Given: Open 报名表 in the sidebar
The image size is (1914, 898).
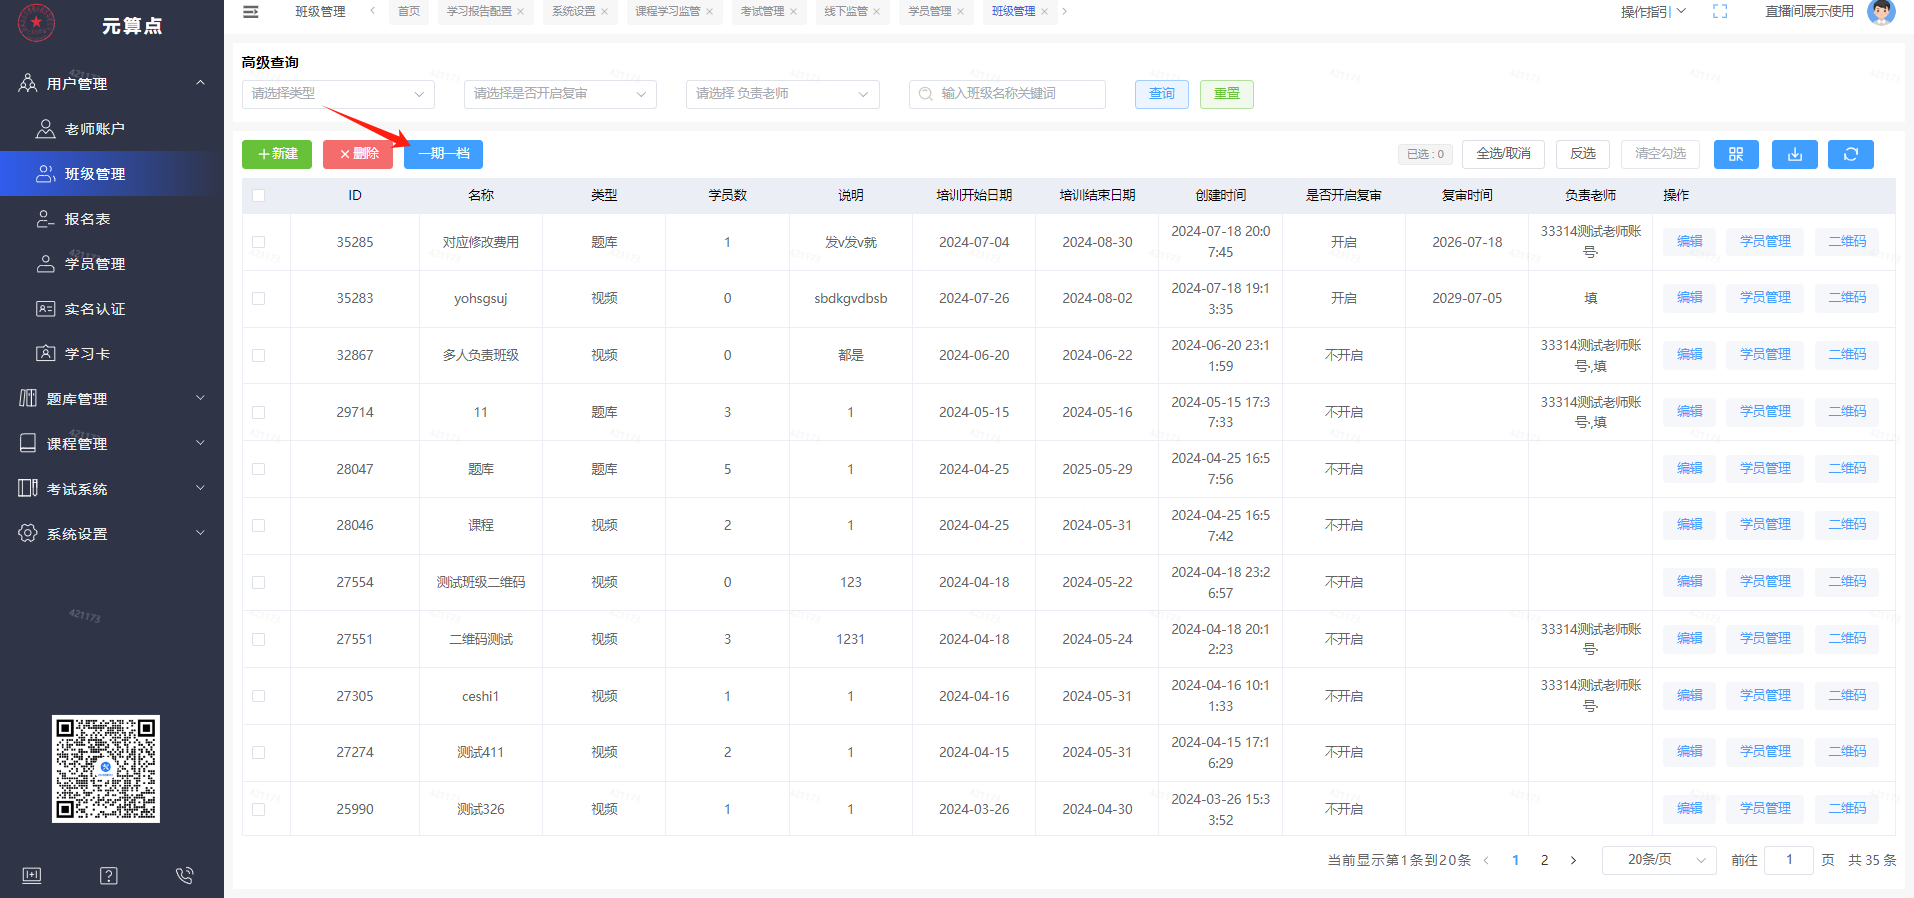Looking at the screenshot, I should pos(112,219).
